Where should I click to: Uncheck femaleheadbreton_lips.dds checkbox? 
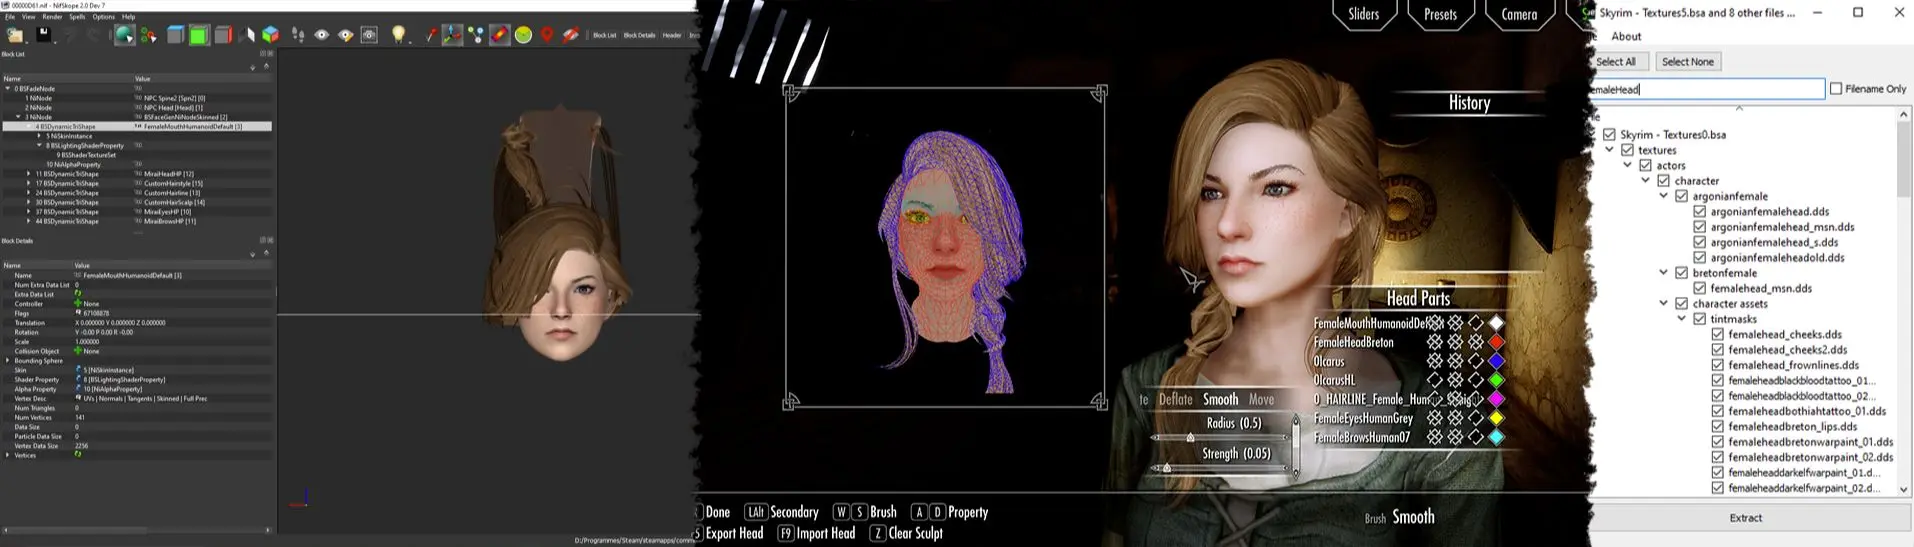tap(1718, 426)
